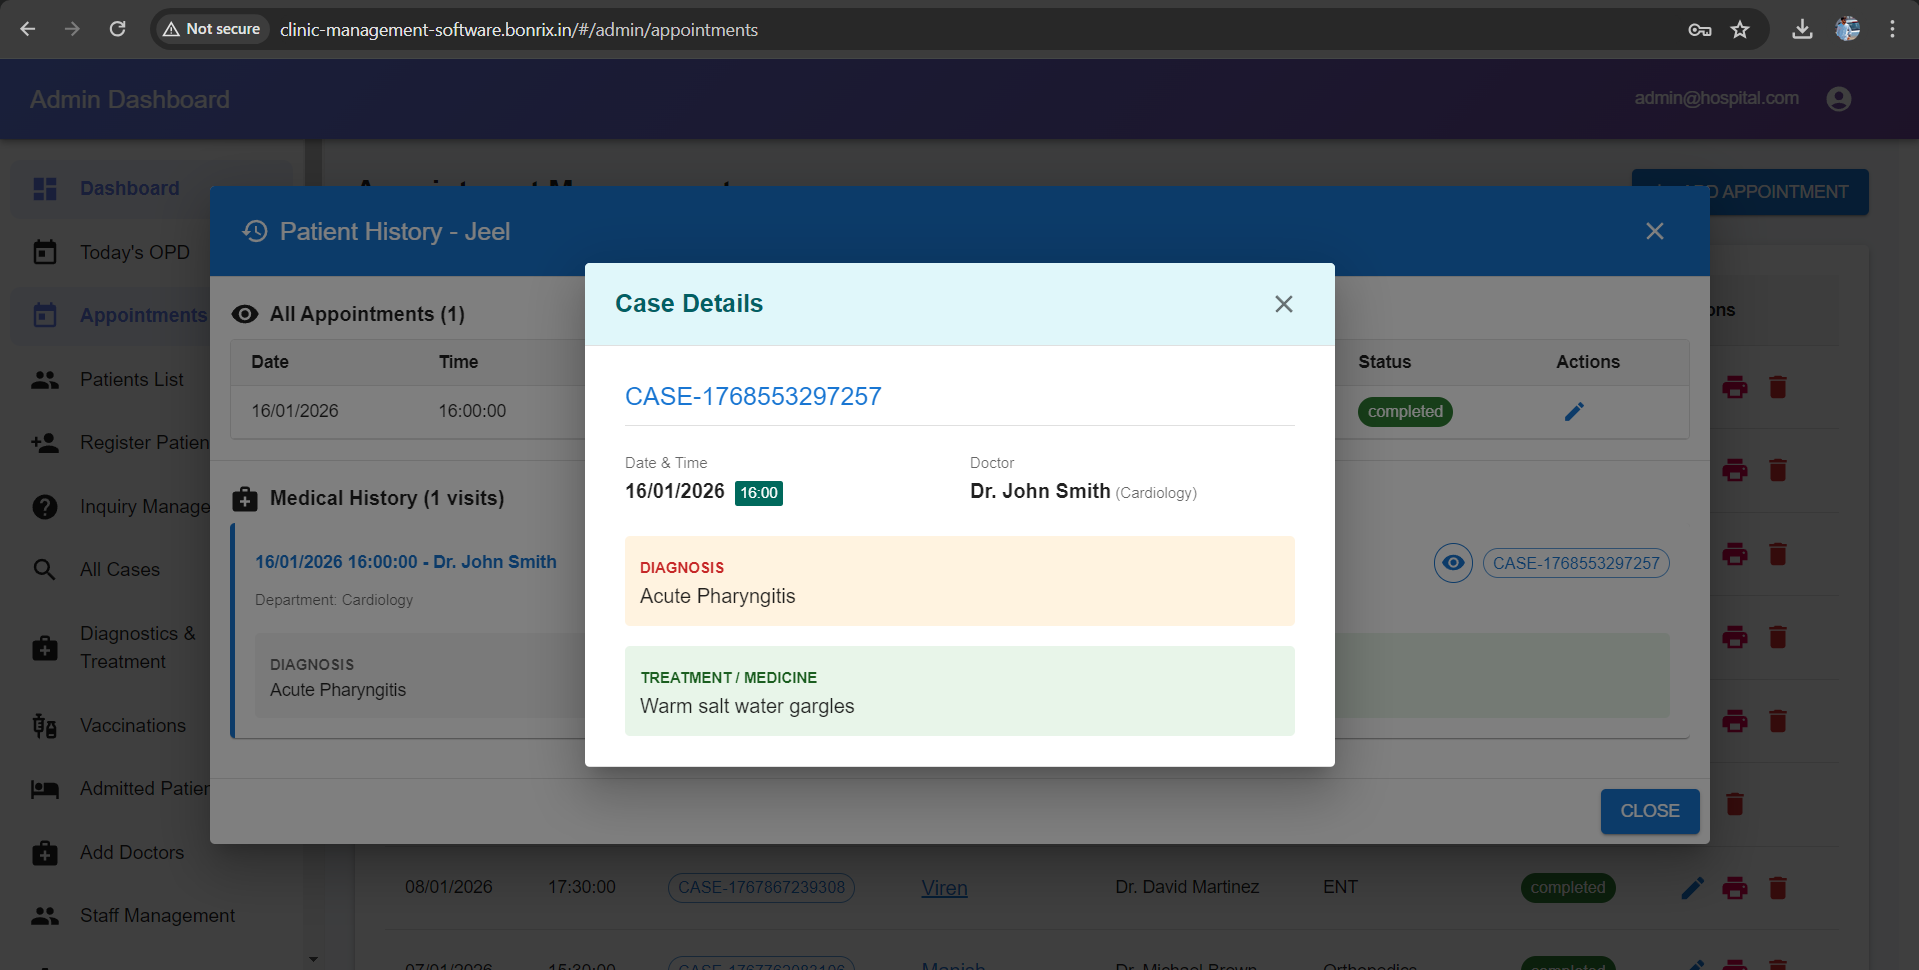1919x970 pixels.
Task: Switch to Today's OPD section
Action: coord(135,252)
